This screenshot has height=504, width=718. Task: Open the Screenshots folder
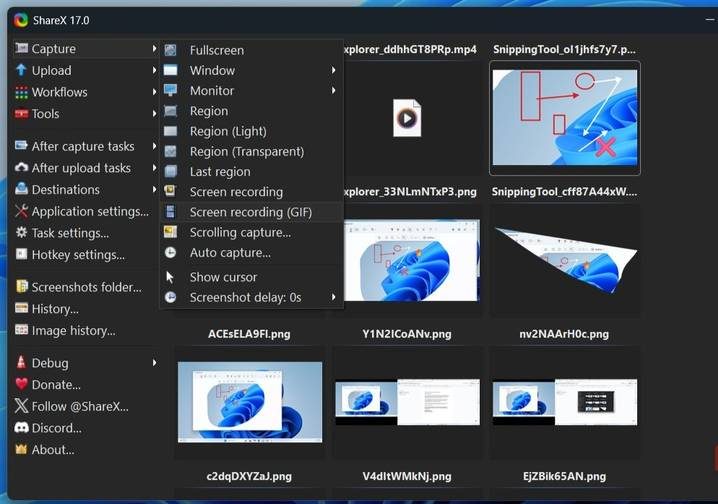pos(84,287)
